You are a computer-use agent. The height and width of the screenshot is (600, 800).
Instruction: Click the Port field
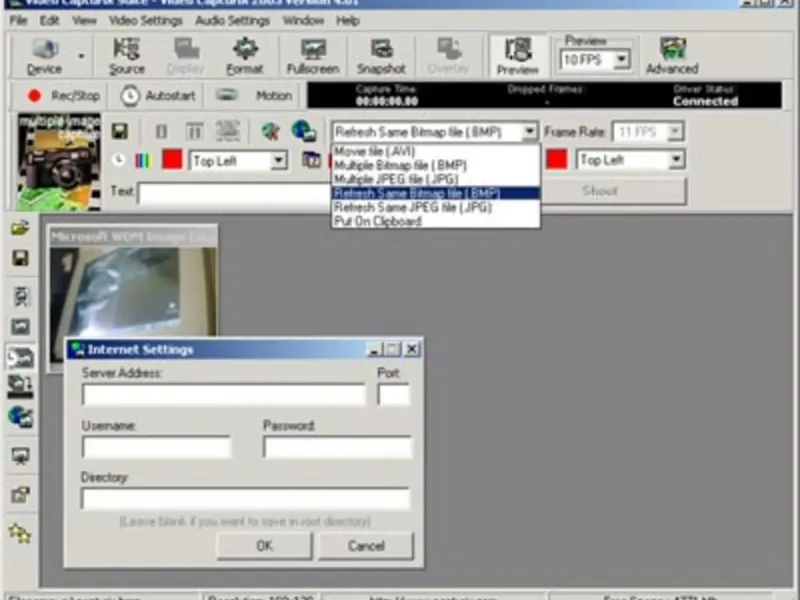(393, 394)
